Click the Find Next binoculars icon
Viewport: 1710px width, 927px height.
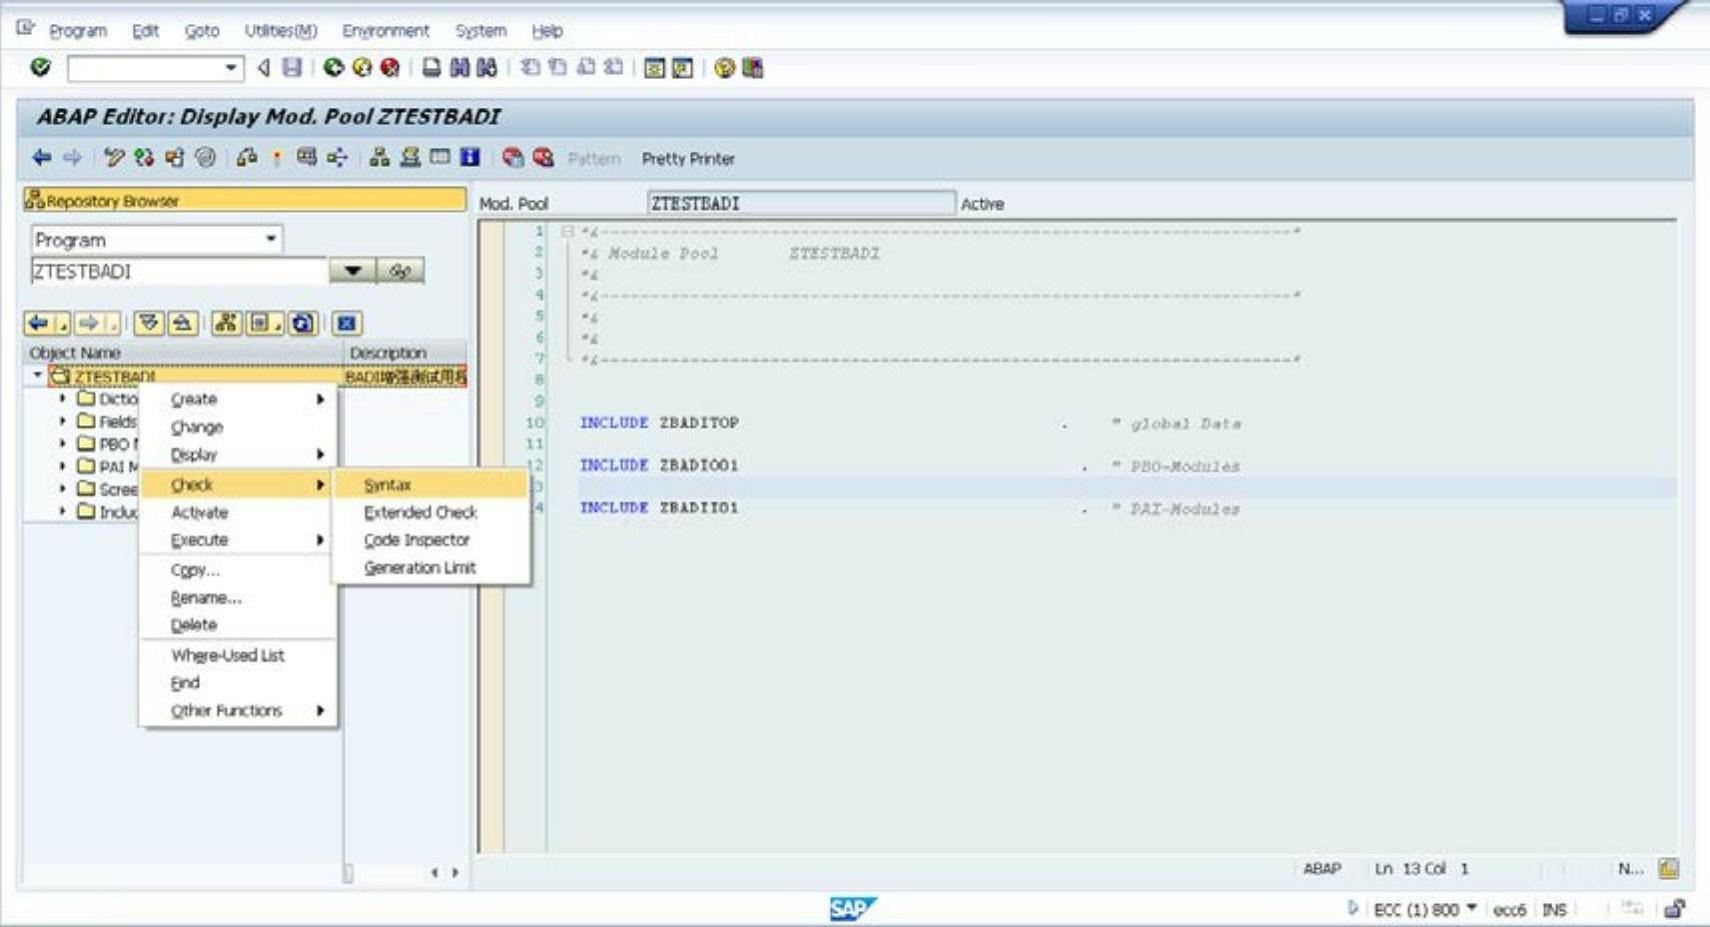[x=487, y=67]
